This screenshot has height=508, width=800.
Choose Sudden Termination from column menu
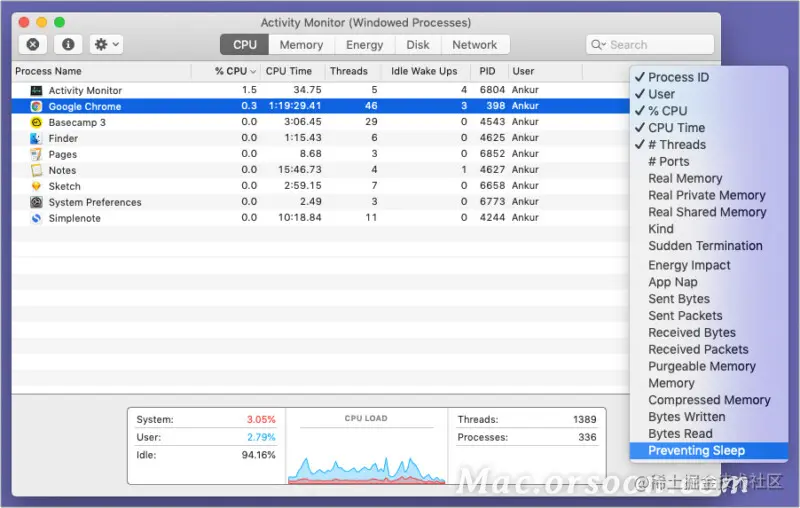coord(709,245)
